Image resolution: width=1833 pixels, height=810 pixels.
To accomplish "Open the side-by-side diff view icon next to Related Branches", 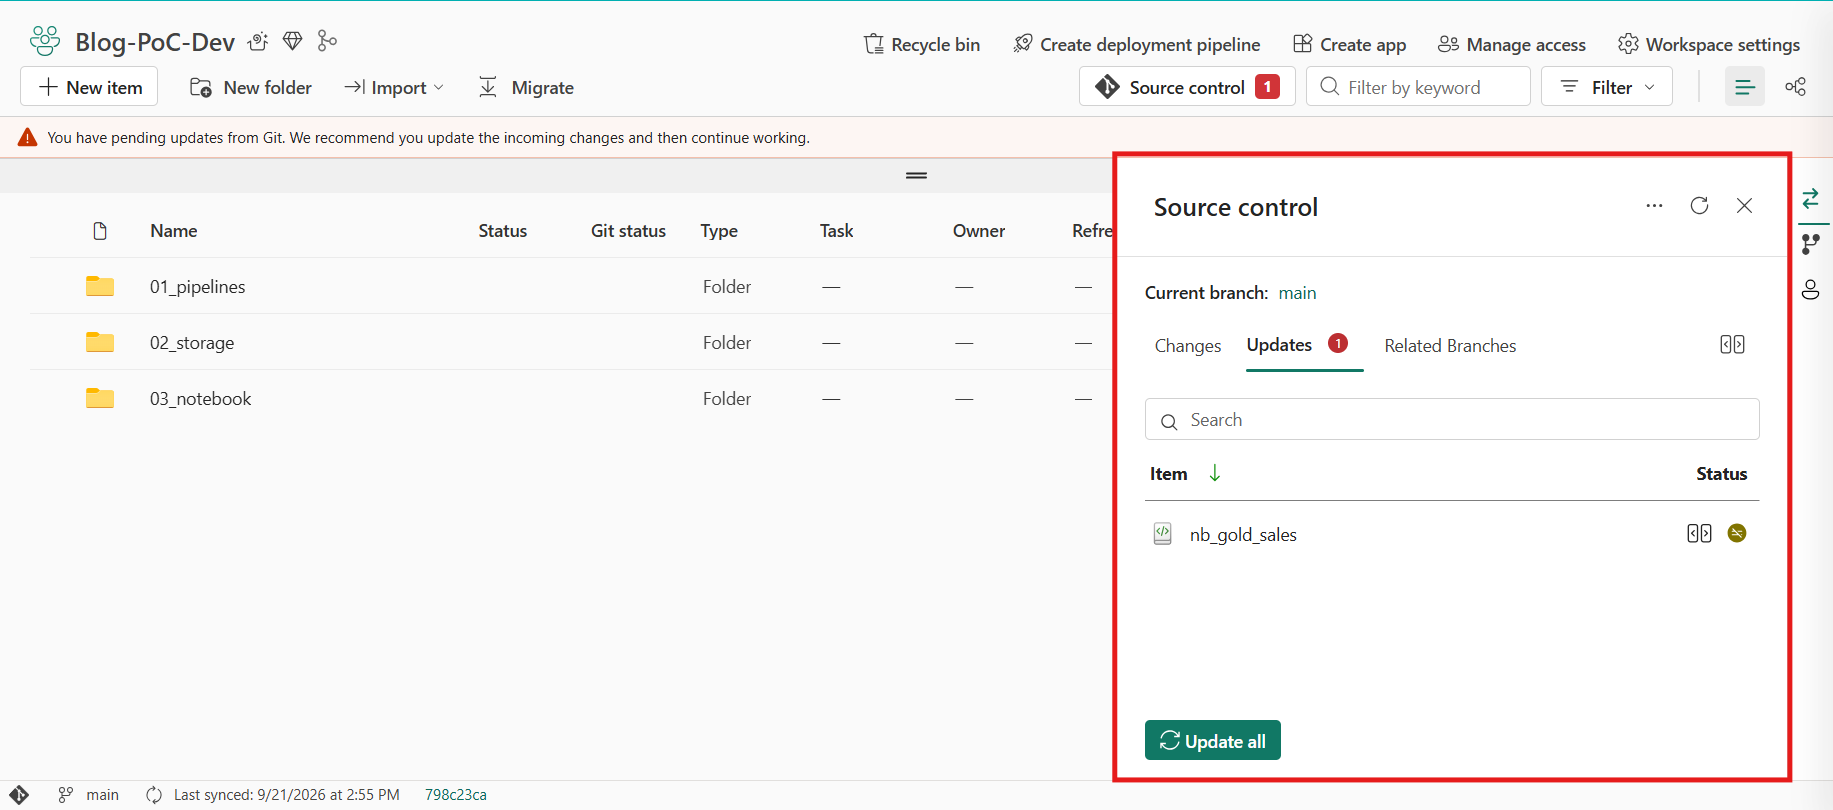I will click(x=1732, y=345).
